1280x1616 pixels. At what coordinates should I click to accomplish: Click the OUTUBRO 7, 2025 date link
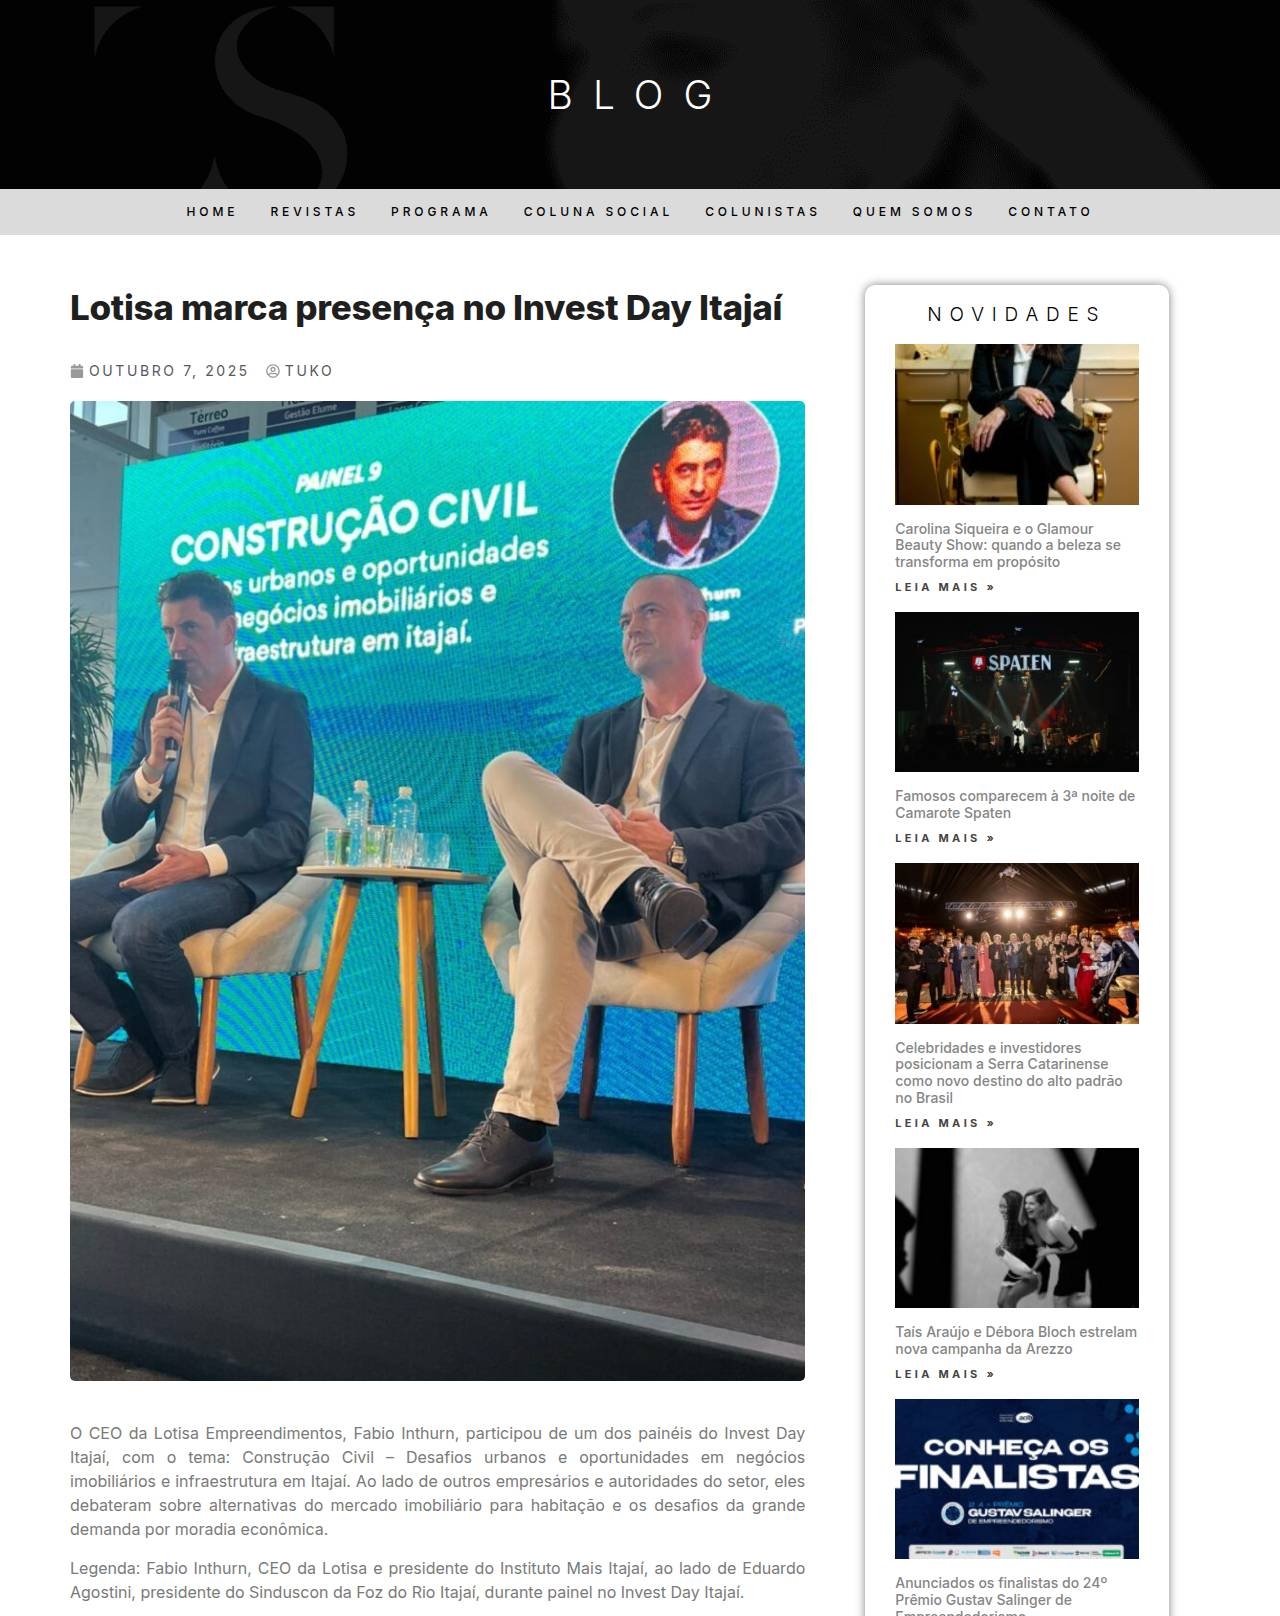[x=168, y=371]
